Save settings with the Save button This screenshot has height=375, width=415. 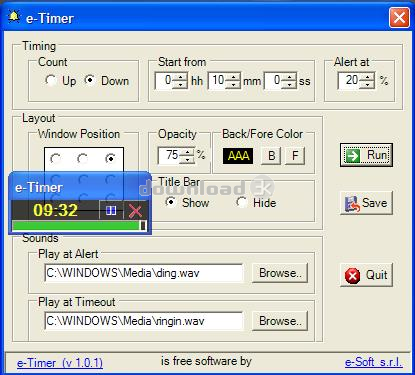click(366, 203)
